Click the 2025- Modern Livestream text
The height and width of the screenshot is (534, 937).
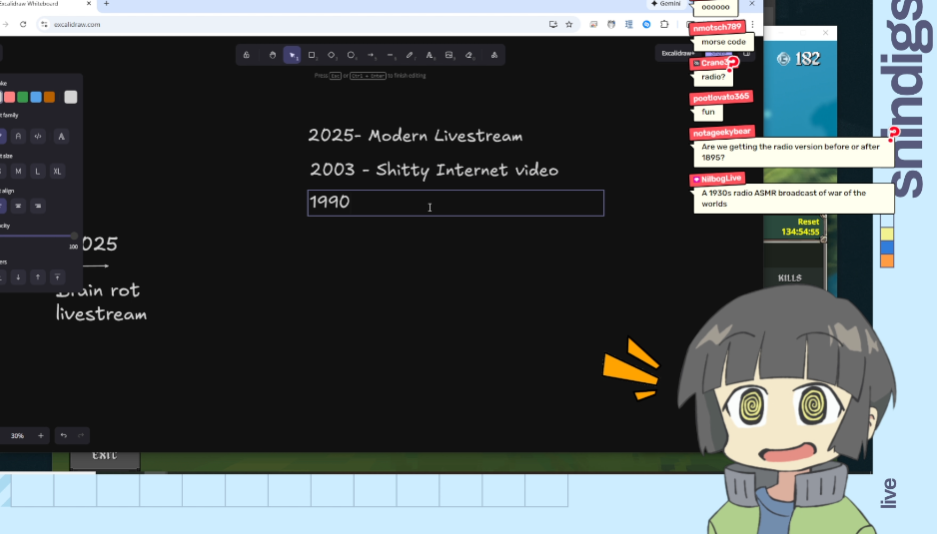(x=415, y=136)
